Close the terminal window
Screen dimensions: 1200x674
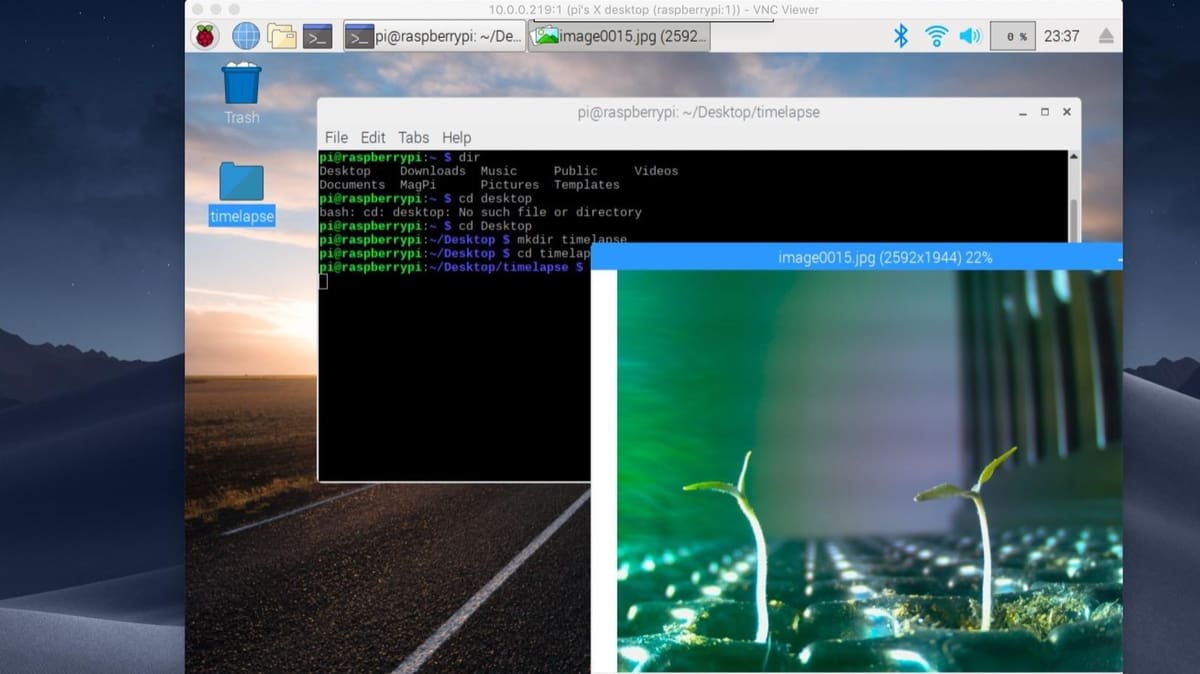tap(1067, 112)
